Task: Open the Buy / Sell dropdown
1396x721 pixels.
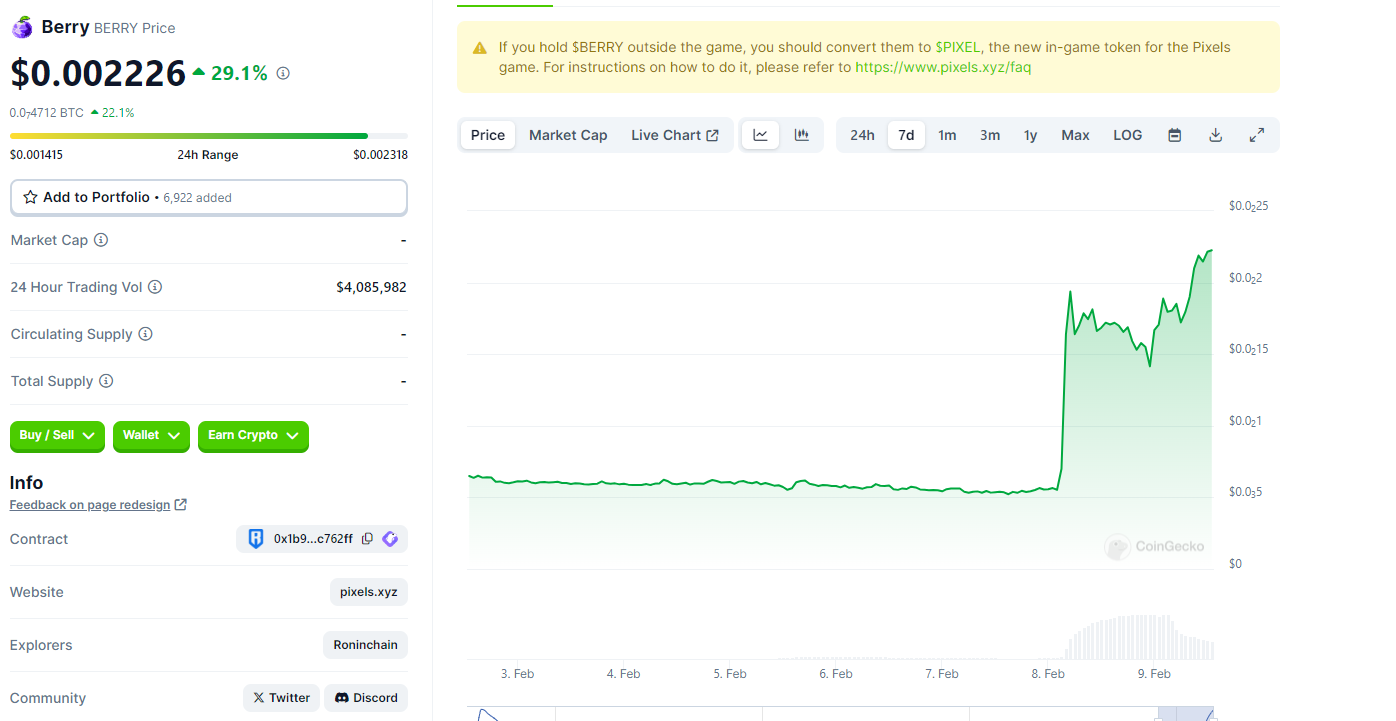Action: 57,436
